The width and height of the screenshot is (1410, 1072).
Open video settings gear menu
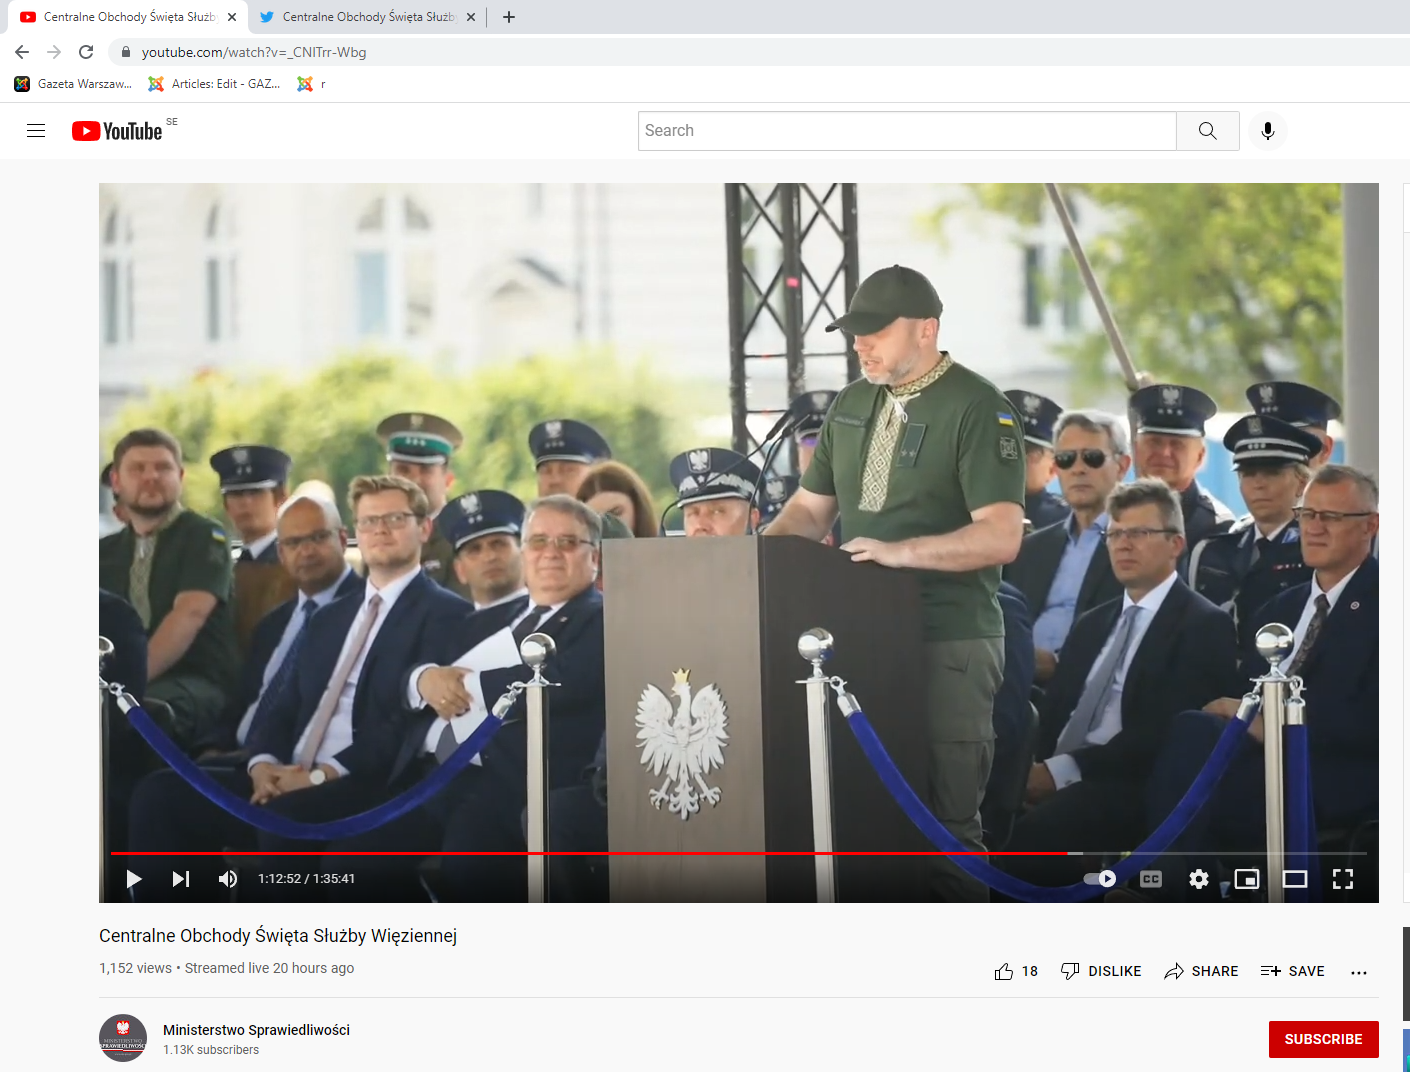(x=1199, y=879)
